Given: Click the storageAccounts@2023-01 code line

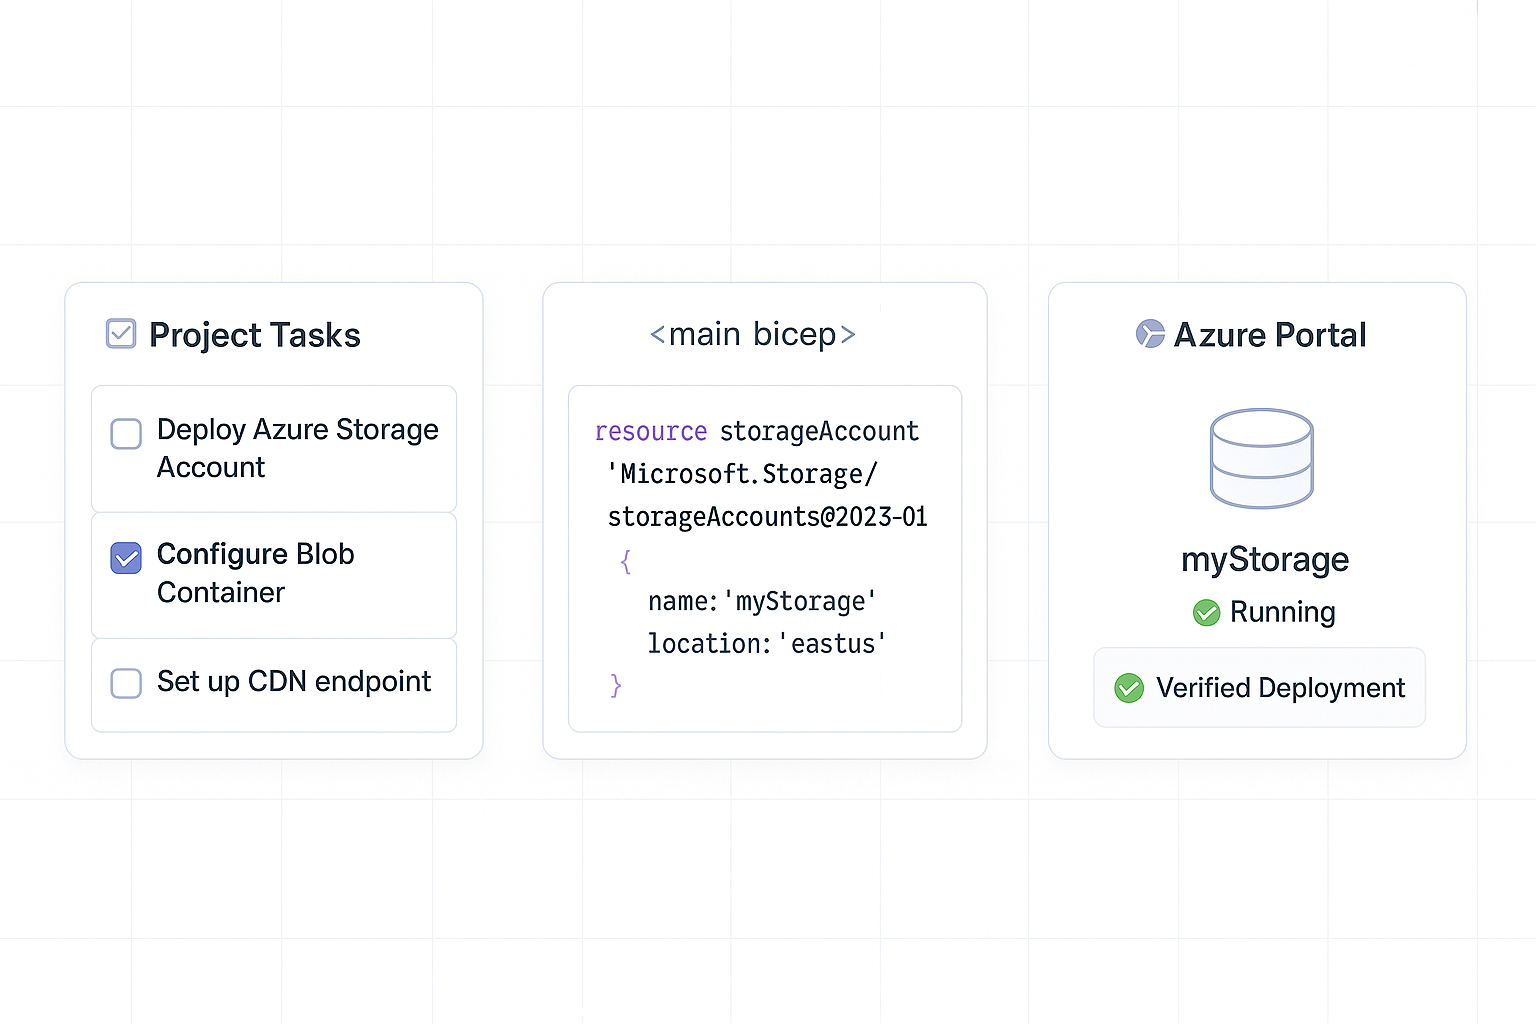Looking at the screenshot, I should 768,516.
